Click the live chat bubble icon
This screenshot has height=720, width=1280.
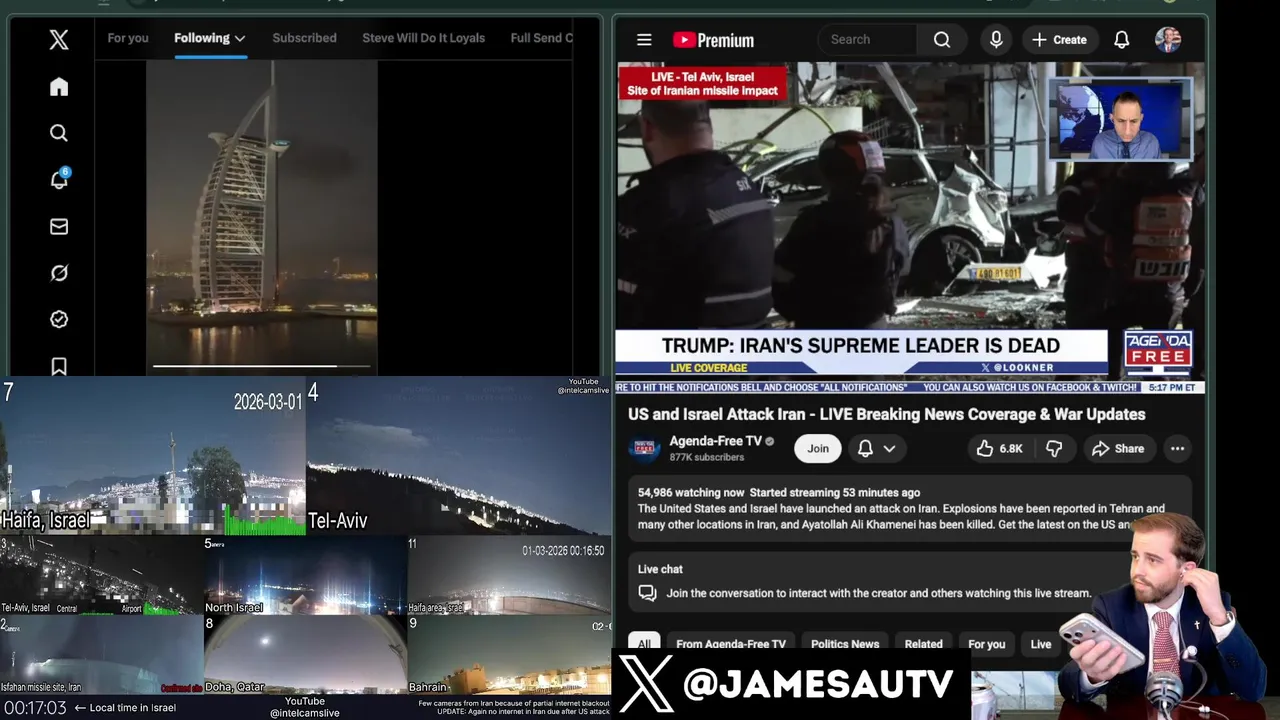pyautogui.click(x=648, y=593)
